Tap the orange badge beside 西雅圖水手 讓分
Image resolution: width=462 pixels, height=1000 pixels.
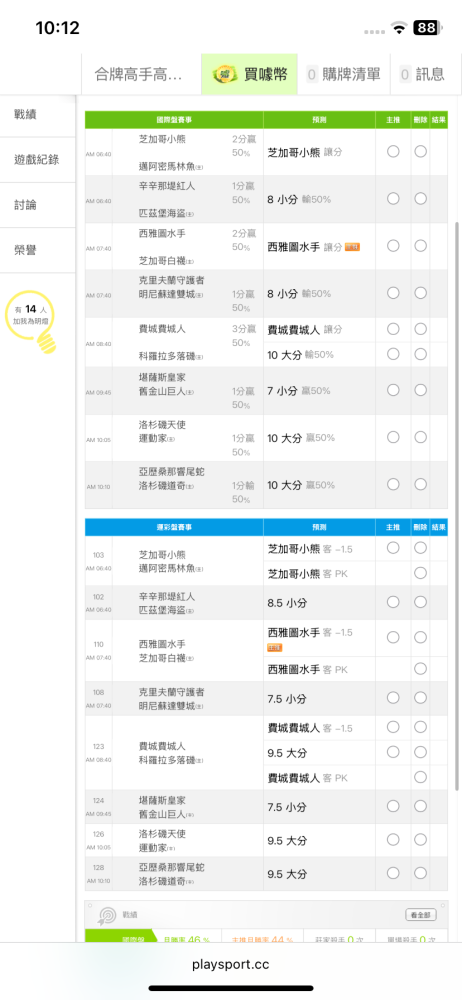pos(352,247)
